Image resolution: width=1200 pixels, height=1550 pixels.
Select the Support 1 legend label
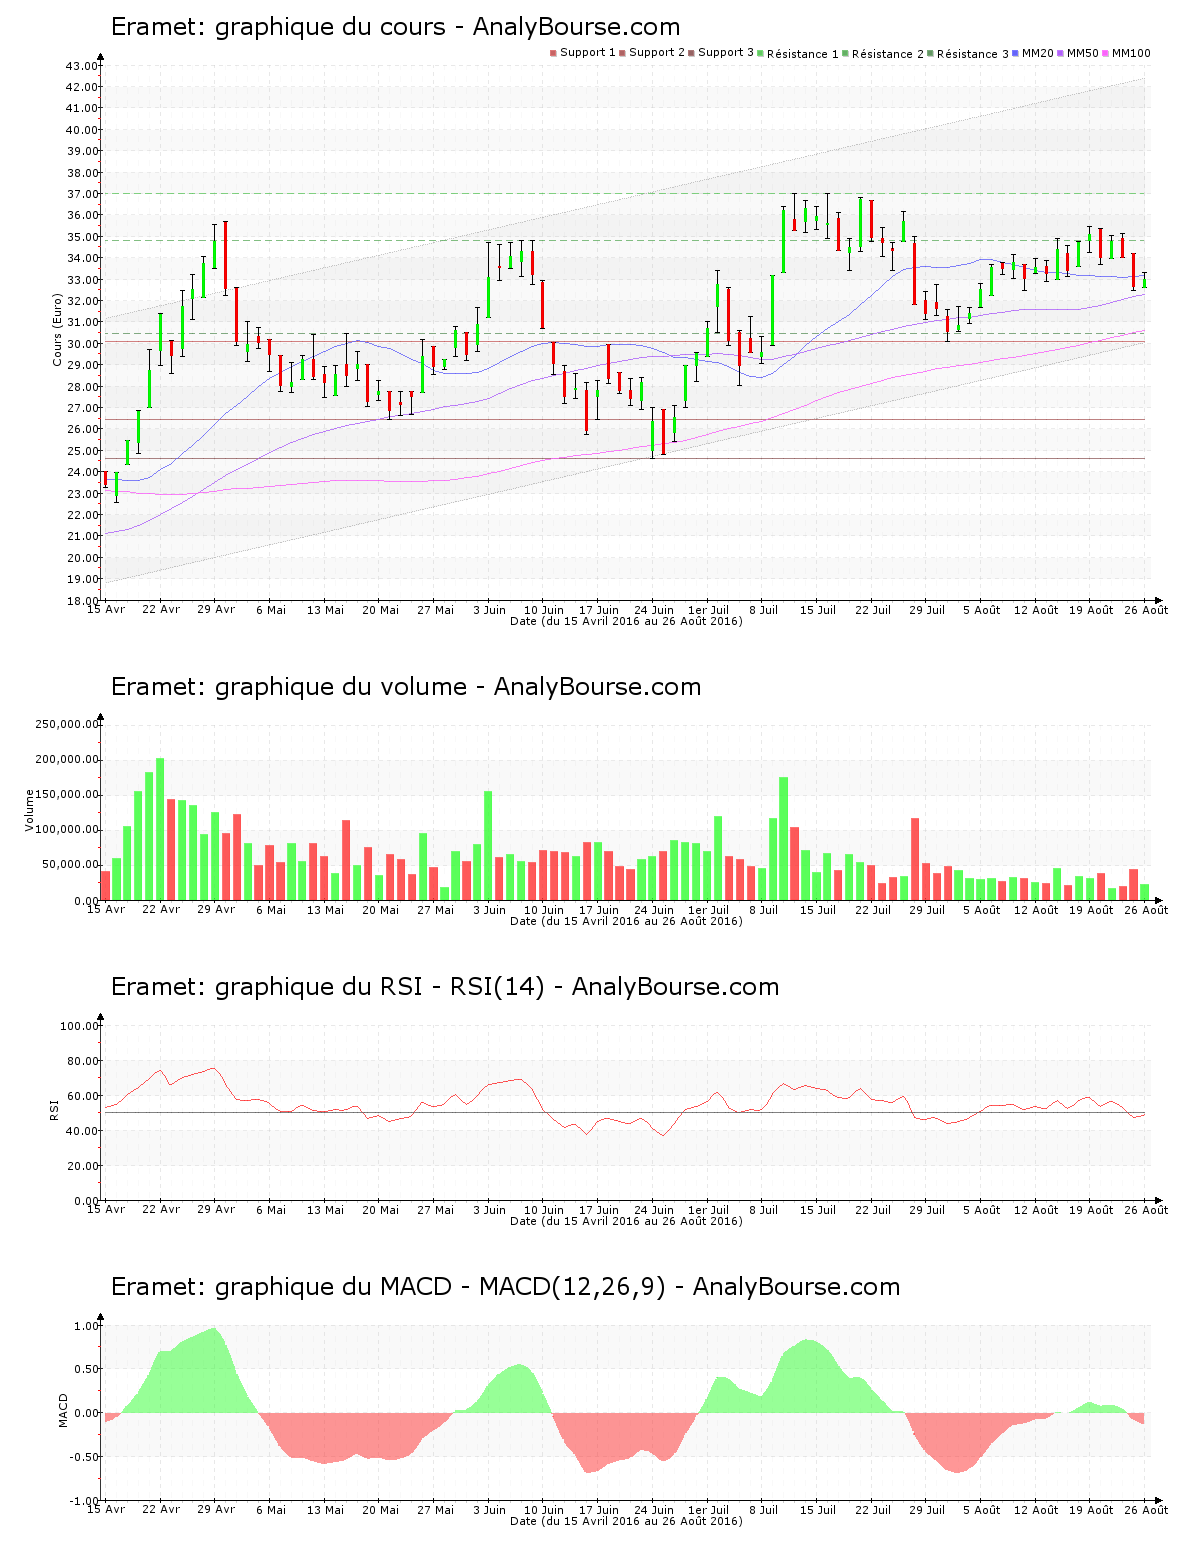[588, 53]
